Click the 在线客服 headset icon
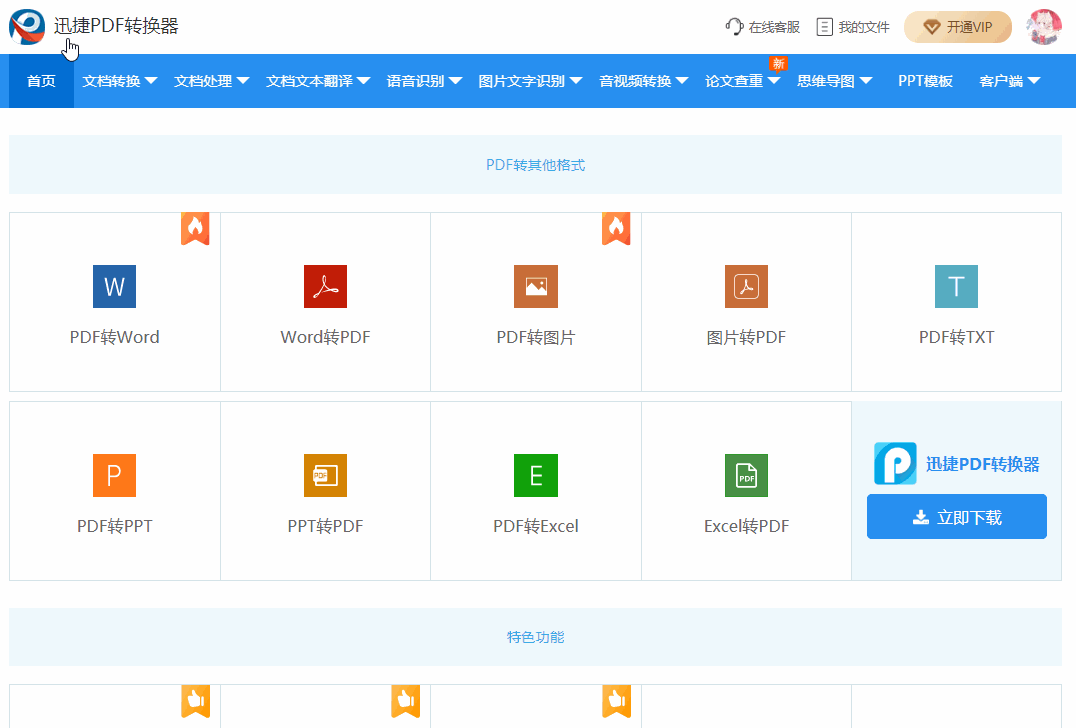This screenshot has width=1076, height=728. 734,27
